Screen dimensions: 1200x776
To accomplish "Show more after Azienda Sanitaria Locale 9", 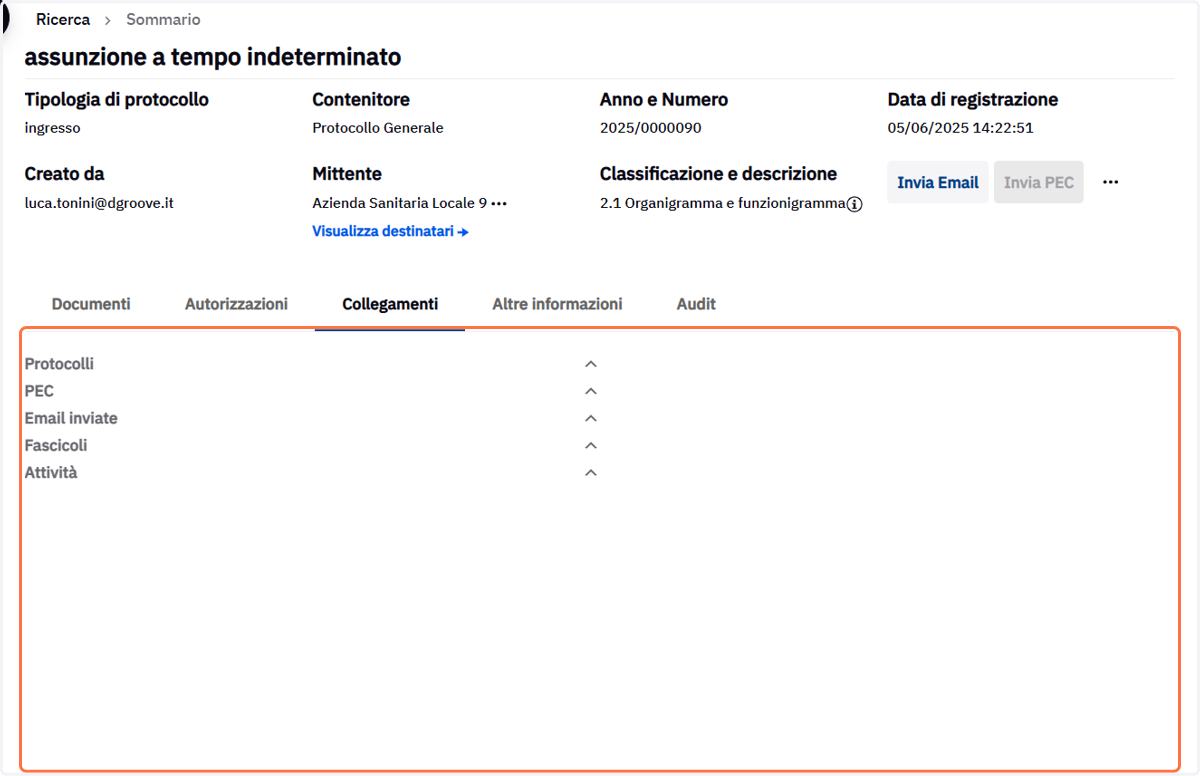I will (x=499, y=203).
